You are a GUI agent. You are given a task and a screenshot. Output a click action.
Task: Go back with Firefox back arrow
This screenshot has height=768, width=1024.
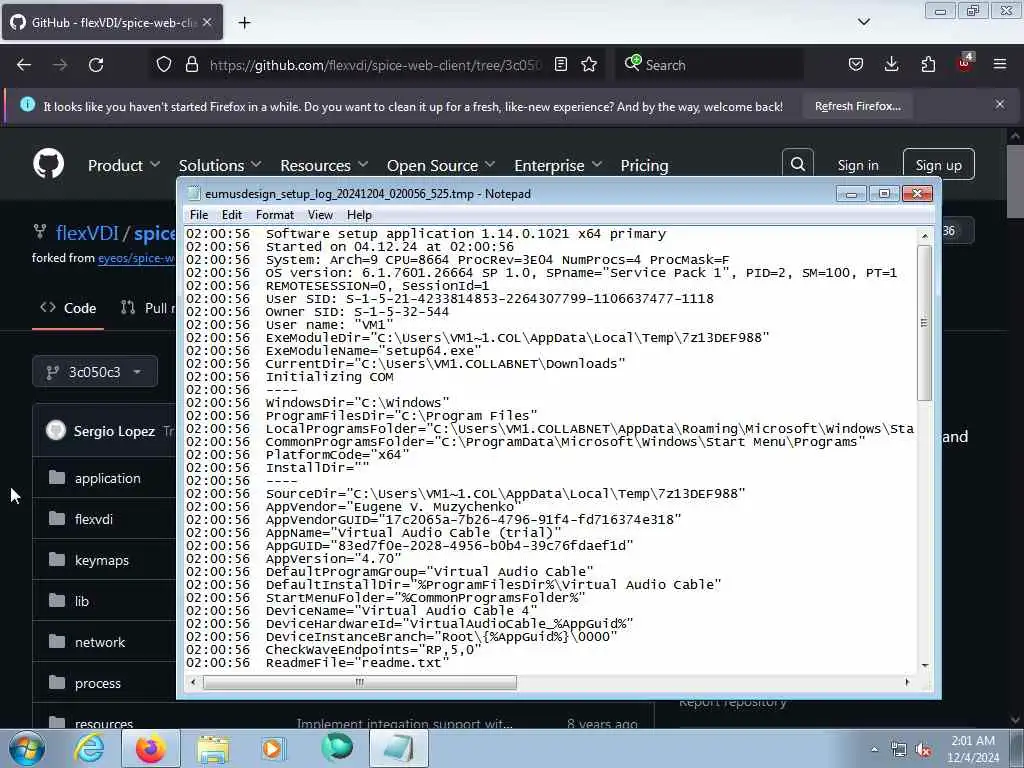(24, 65)
